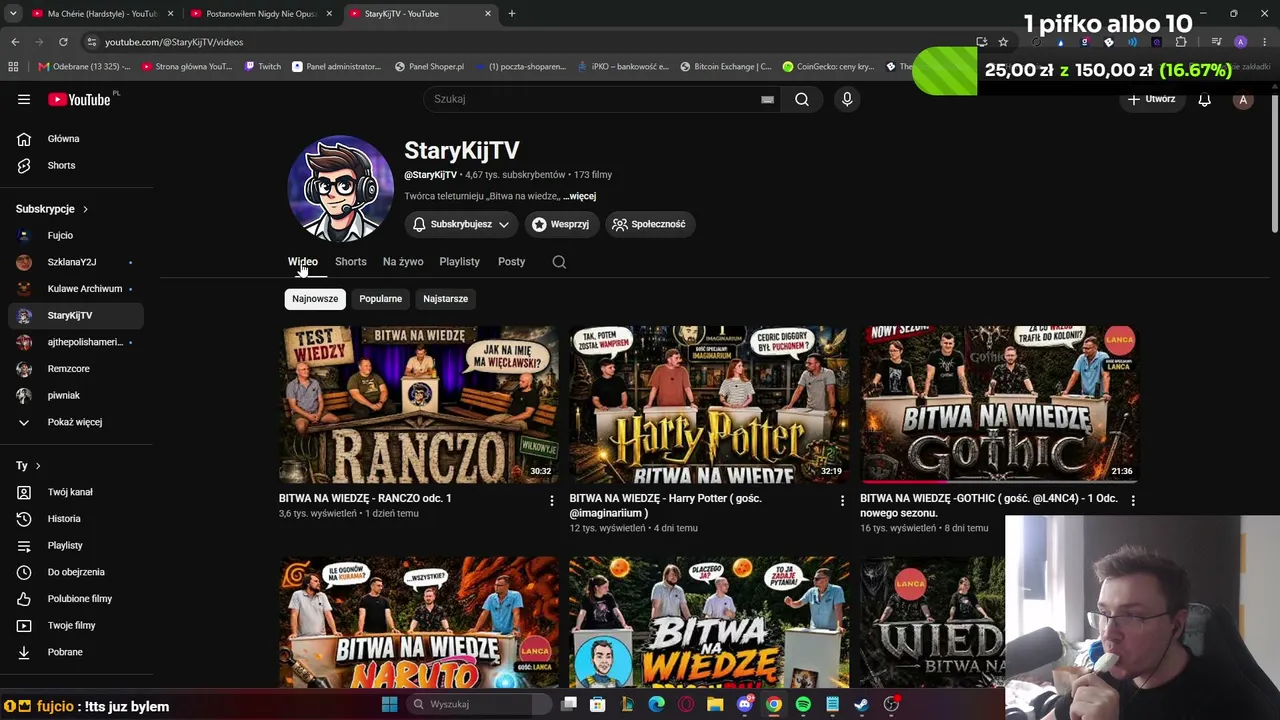Screen dimensions: 1280x720
Task: Click the Społeczność button
Action: click(650, 224)
